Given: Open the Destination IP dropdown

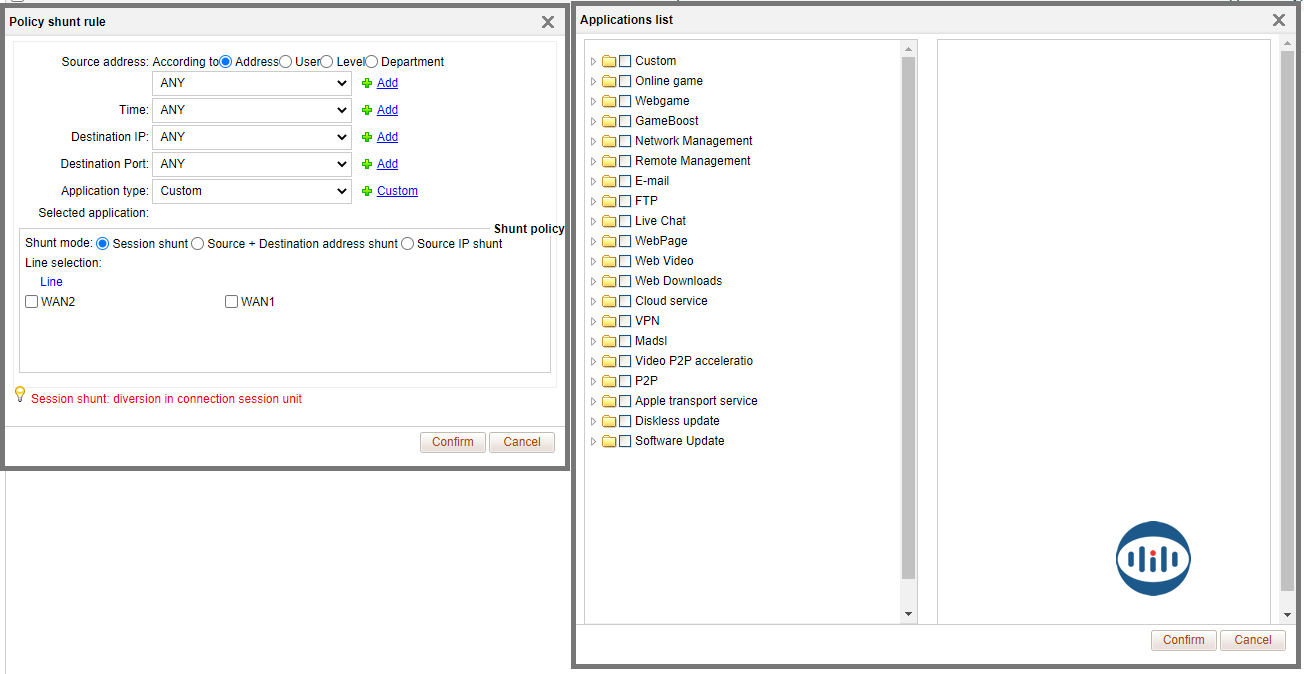Looking at the screenshot, I should pyautogui.click(x=251, y=137).
